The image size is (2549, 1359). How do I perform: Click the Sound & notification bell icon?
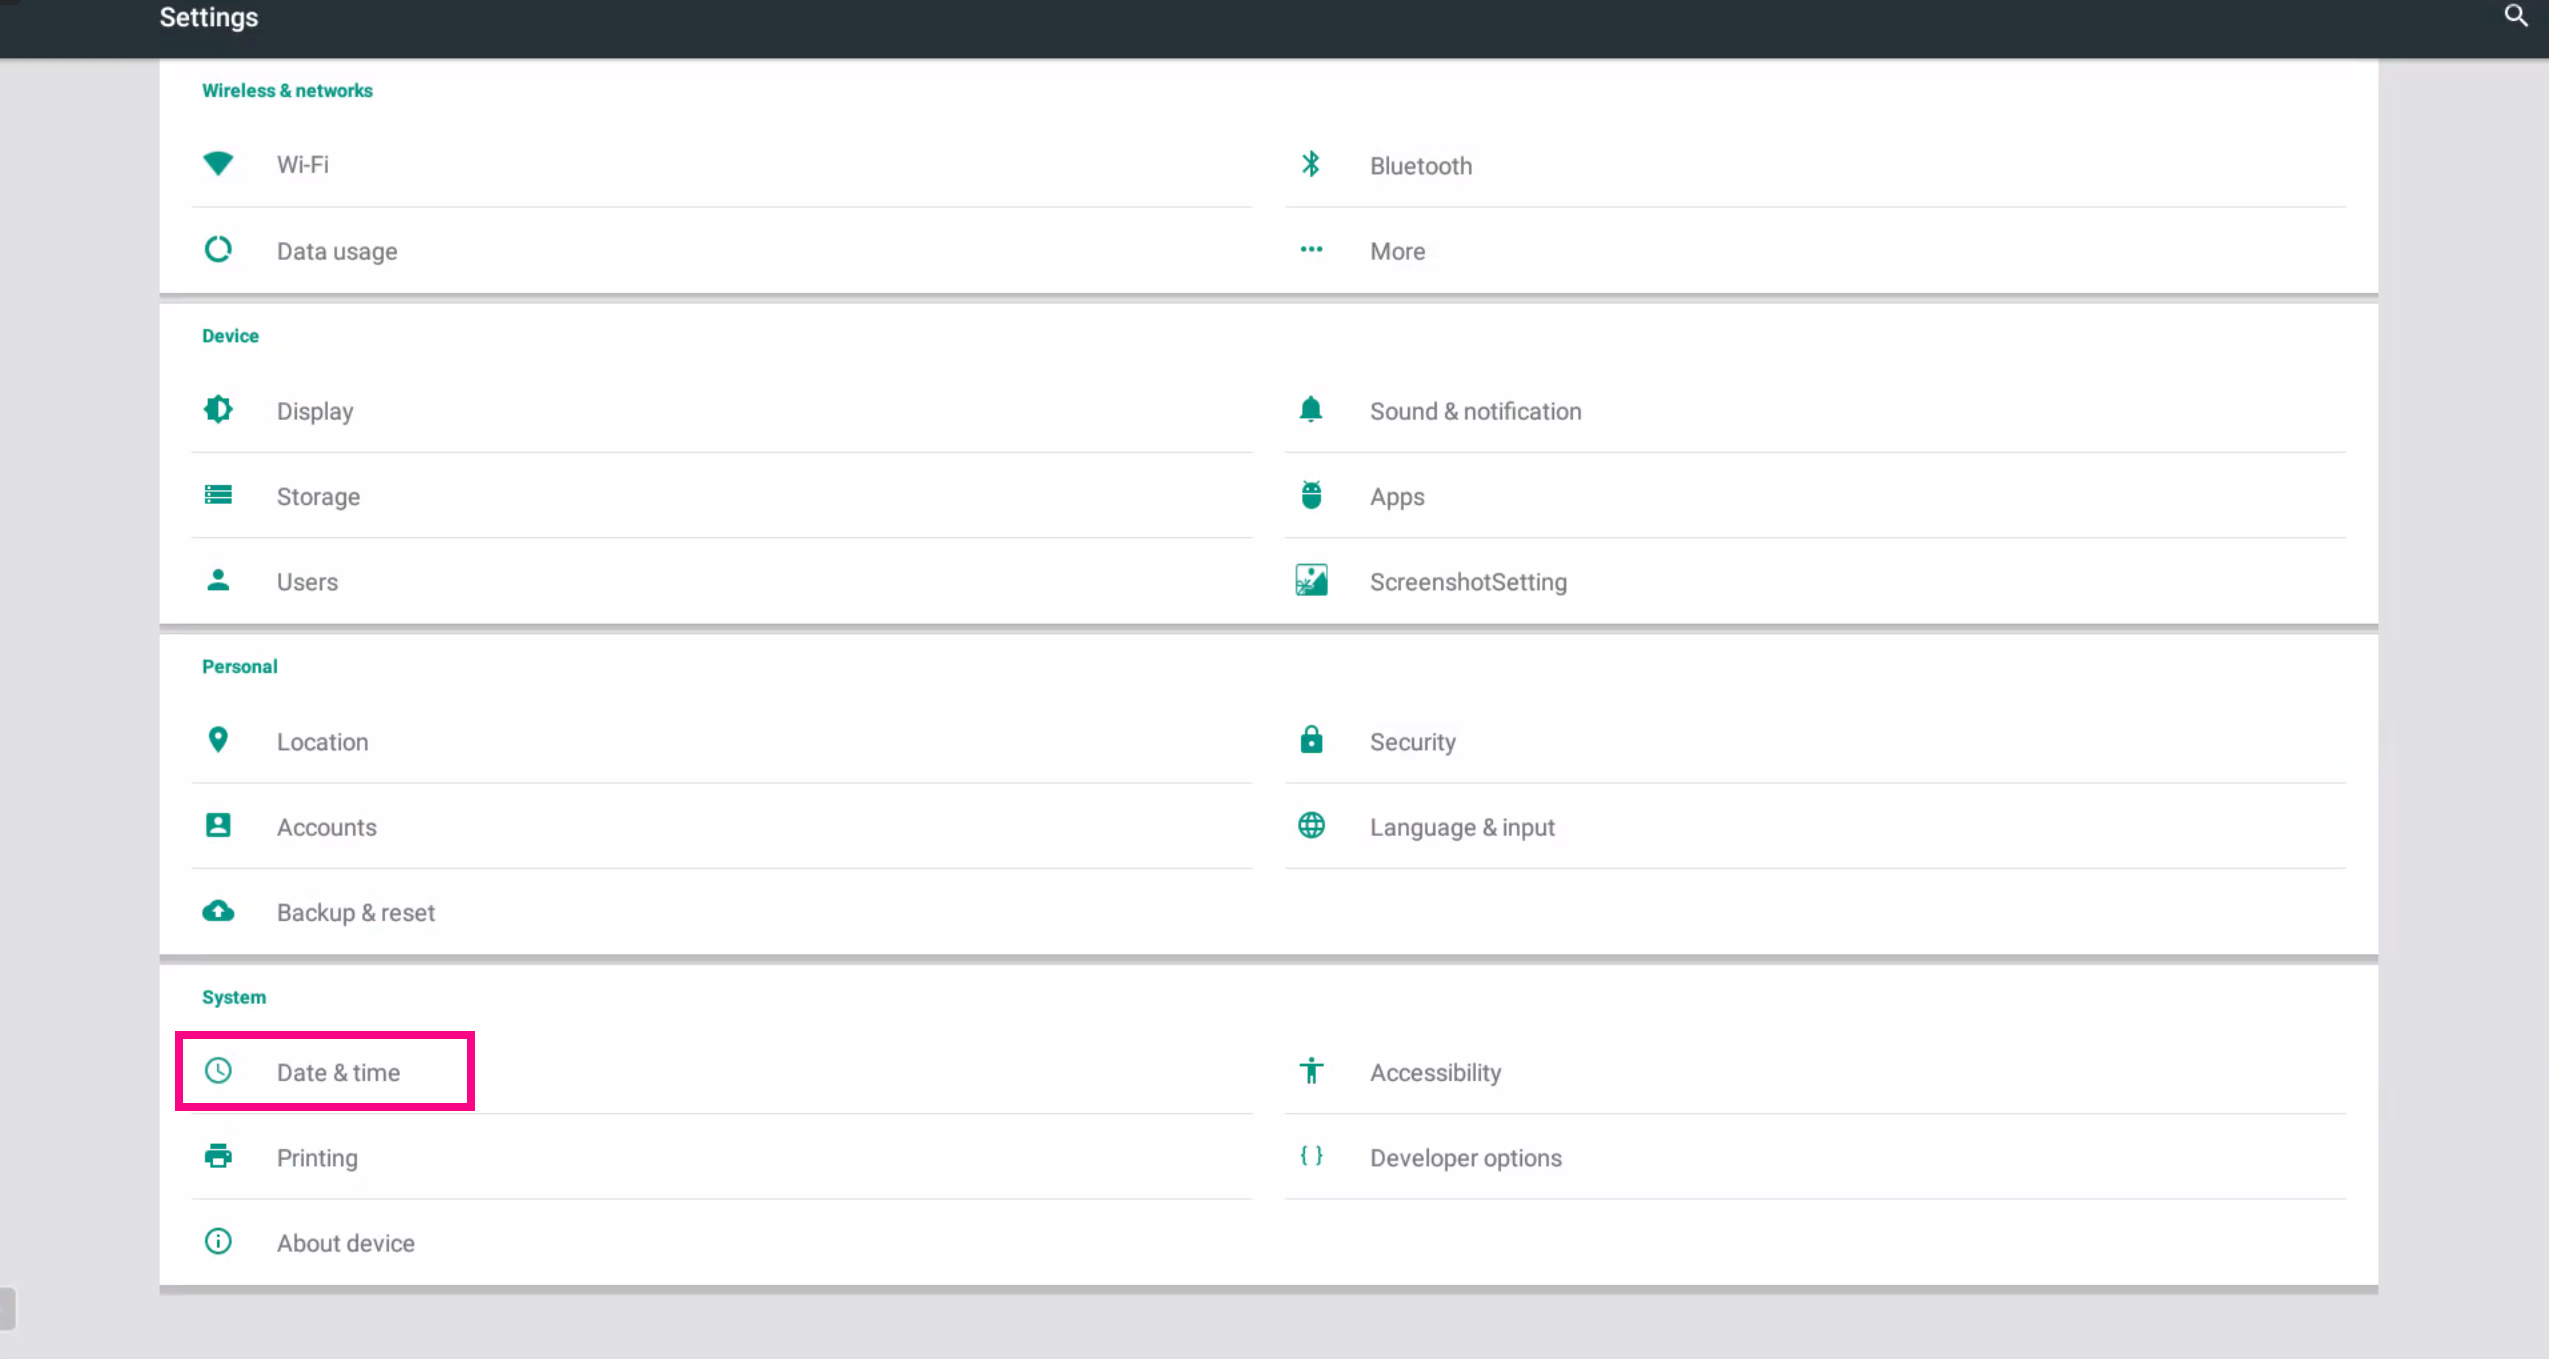point(1311,410)
